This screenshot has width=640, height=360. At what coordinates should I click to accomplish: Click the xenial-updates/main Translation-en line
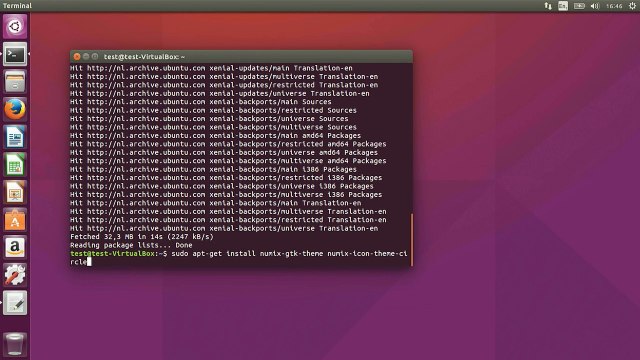pyautogui.click(x=211, y=68)
